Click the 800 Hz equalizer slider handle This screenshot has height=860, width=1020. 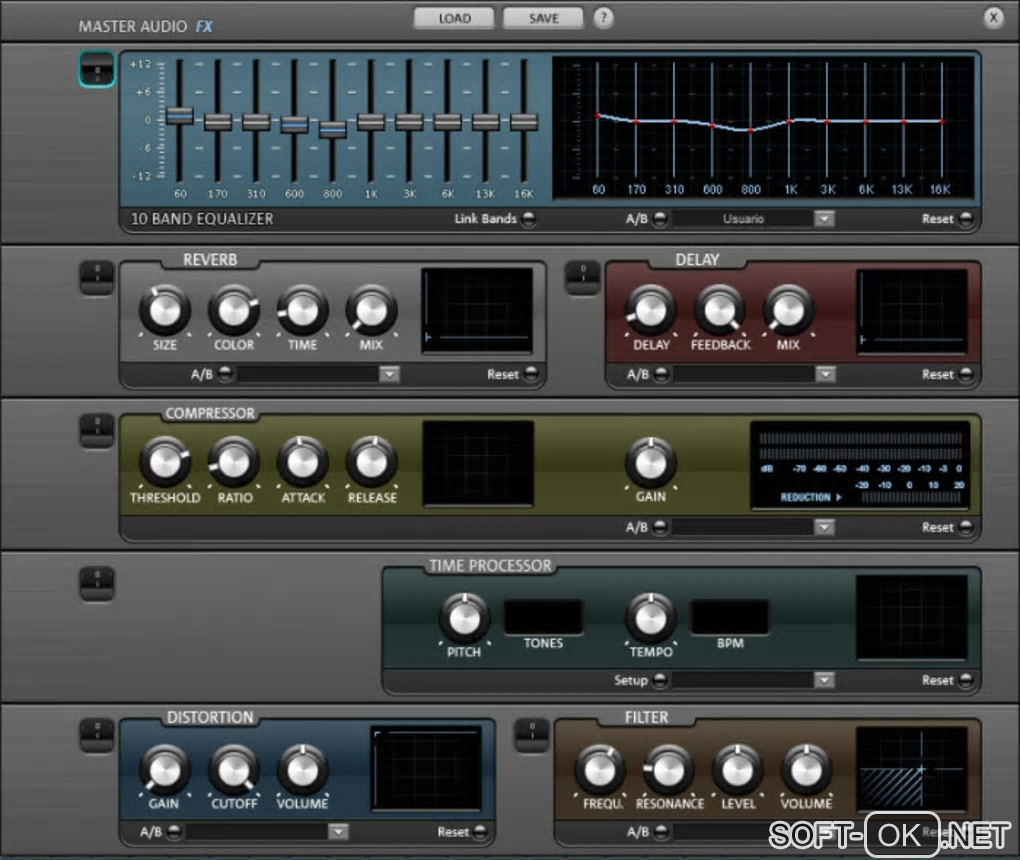(x=332, y=129)
